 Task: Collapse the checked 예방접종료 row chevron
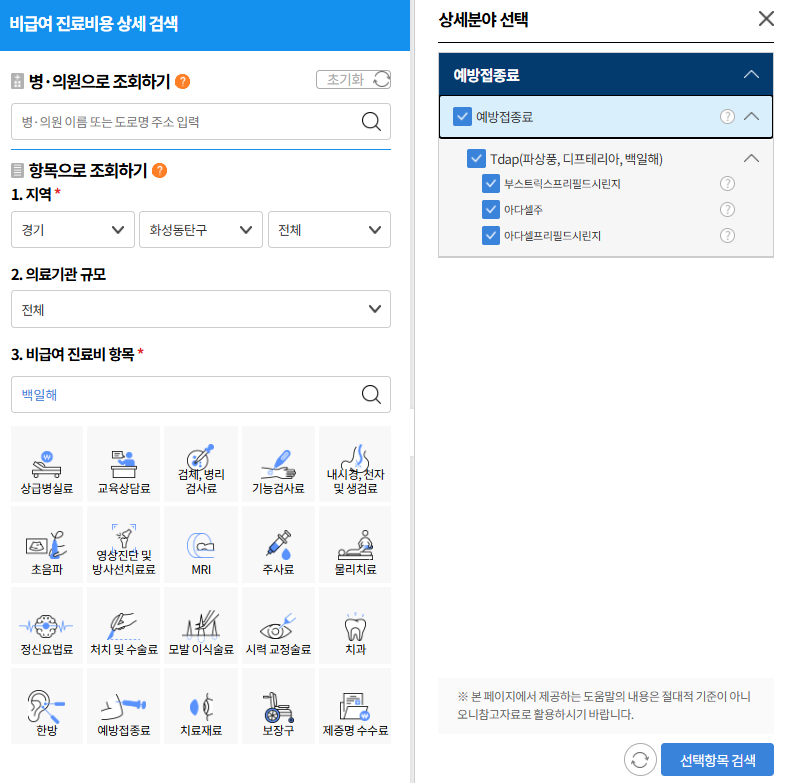[x=751, y=117]
